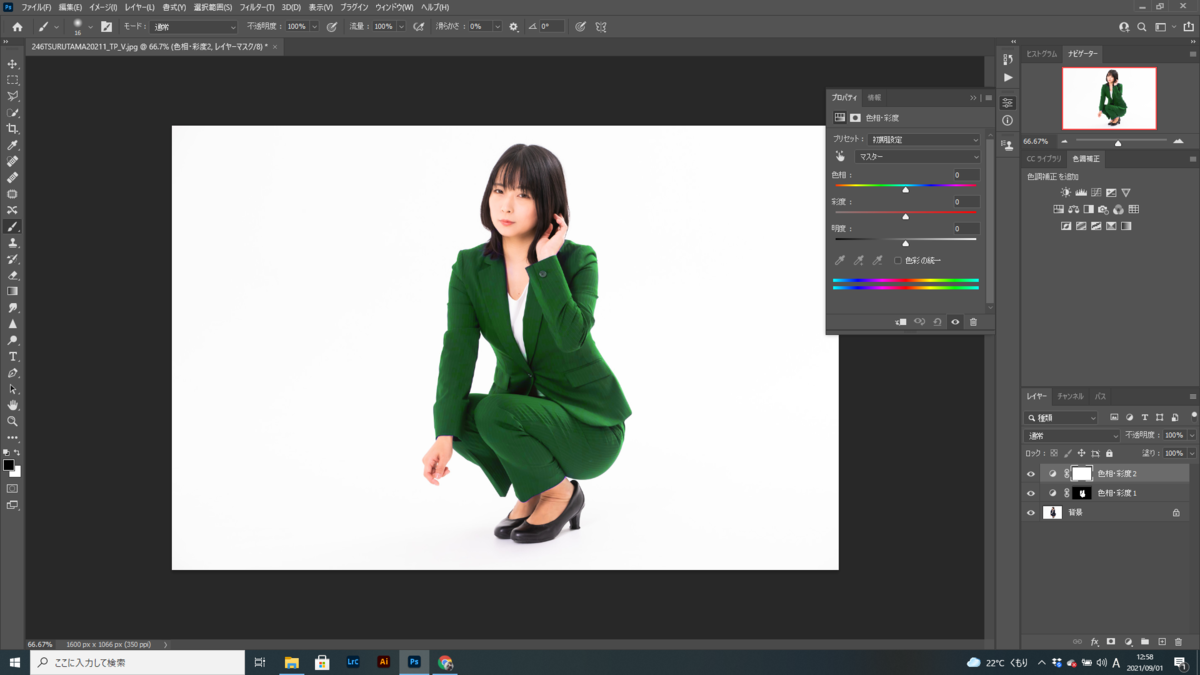Click the reset arrow at Properties panel bottom

pyautogui.click(x=937, y=321)
